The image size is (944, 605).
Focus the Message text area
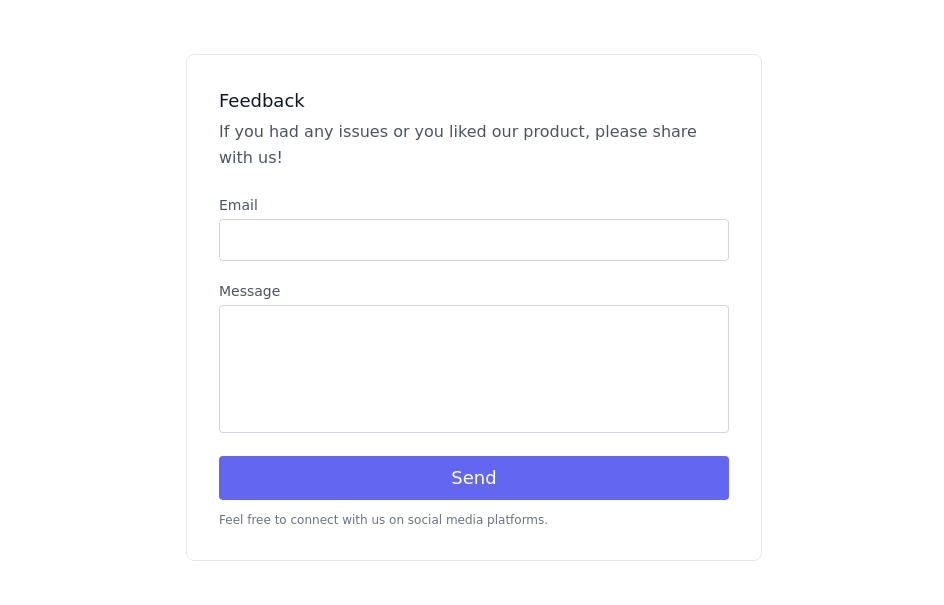473,369
